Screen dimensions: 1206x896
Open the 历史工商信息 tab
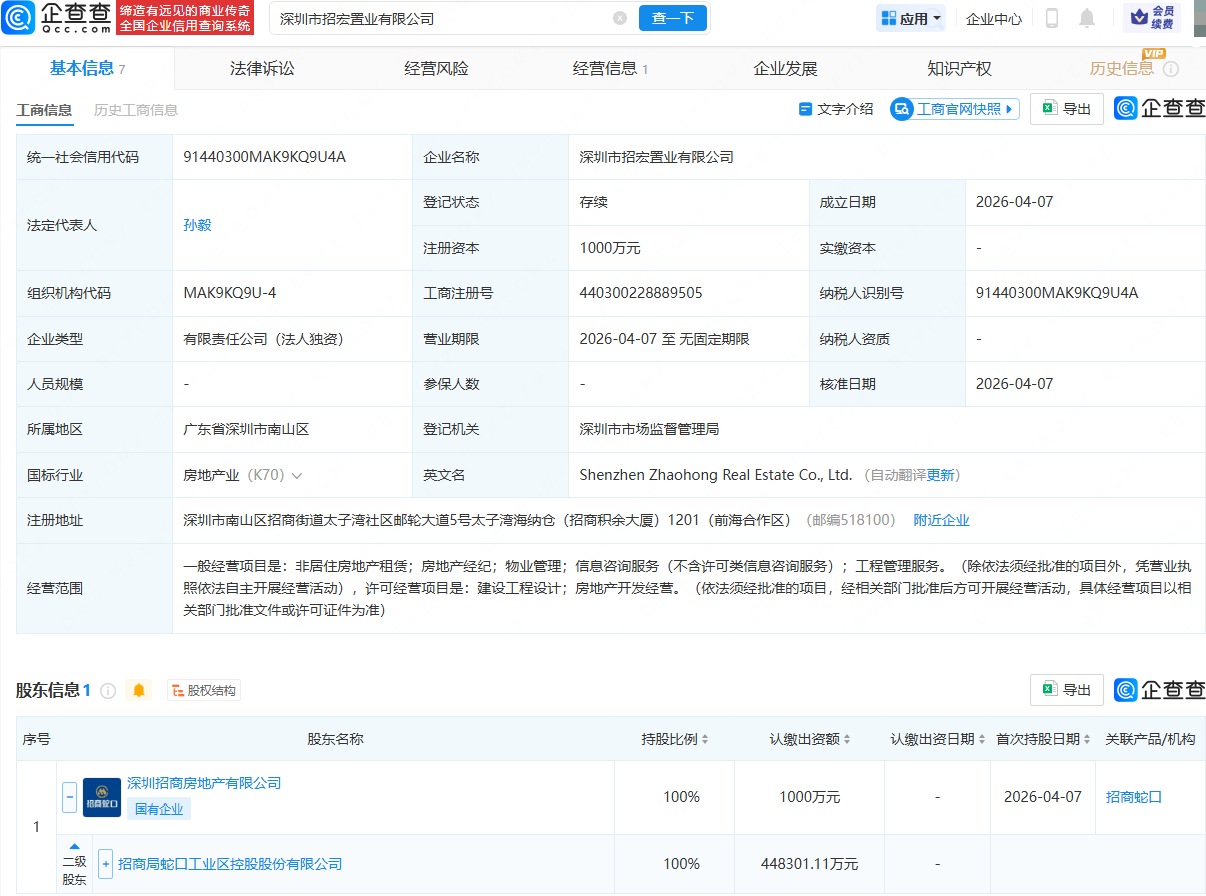coord(138,111)
